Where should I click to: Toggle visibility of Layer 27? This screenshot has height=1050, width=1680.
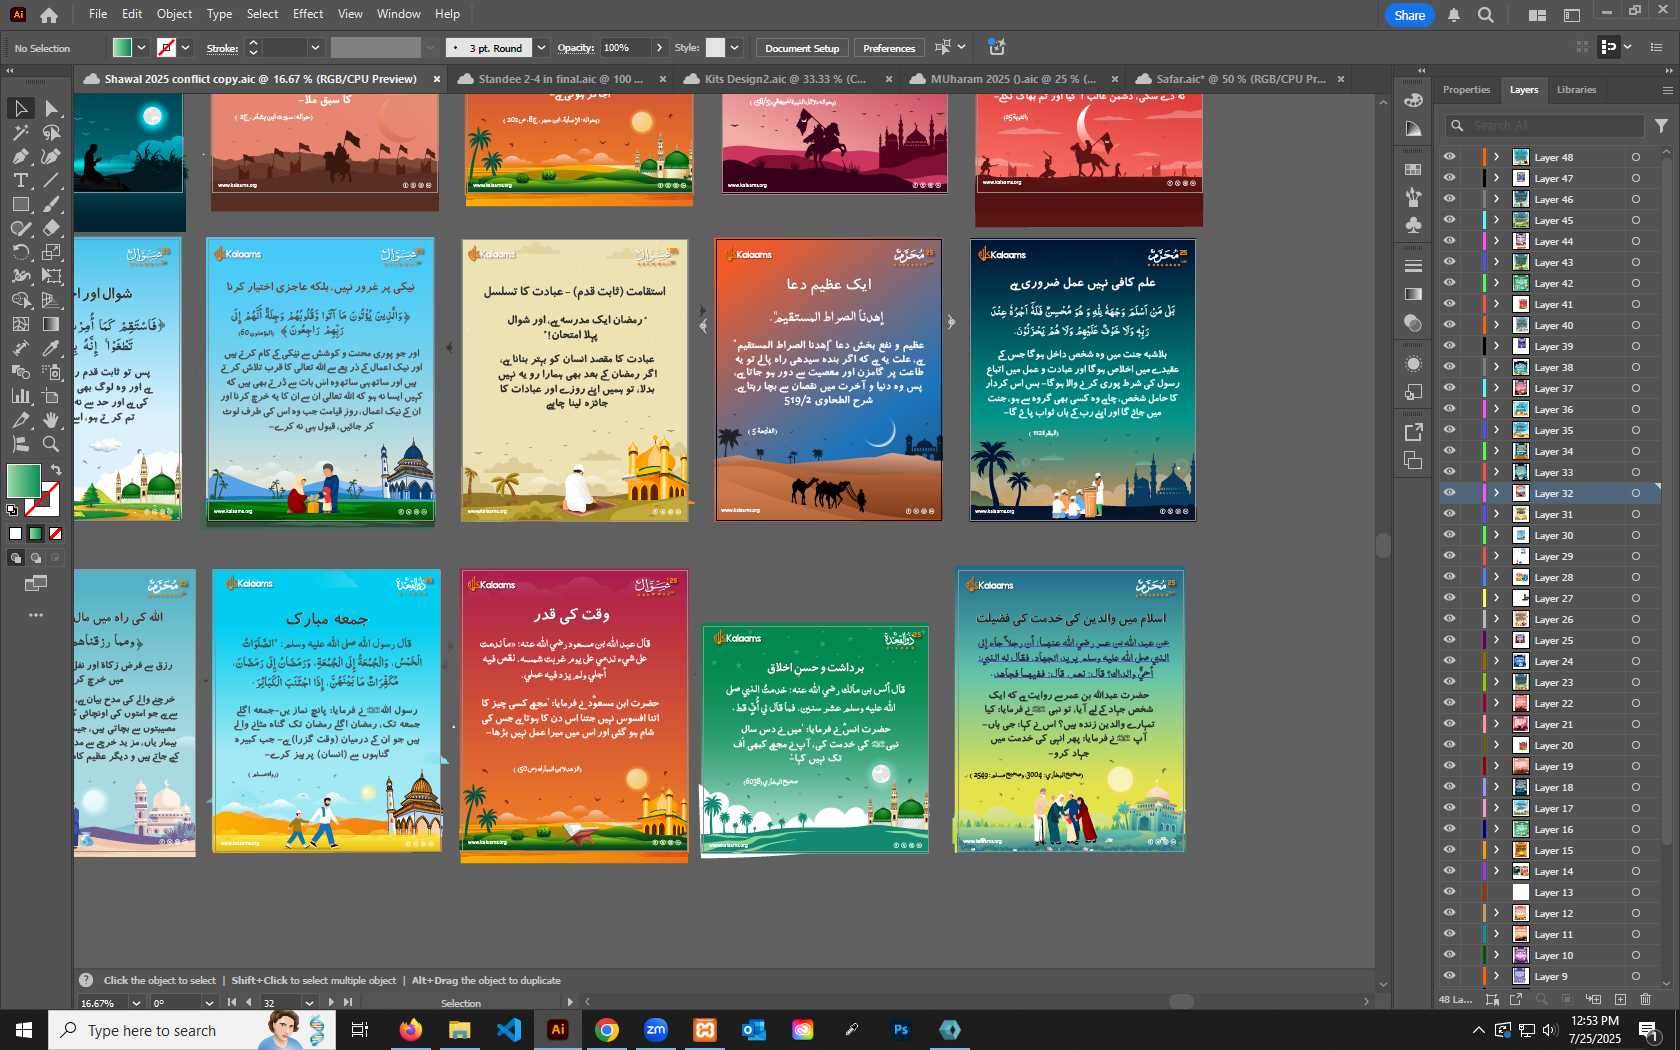click(x=1449, y=598)
